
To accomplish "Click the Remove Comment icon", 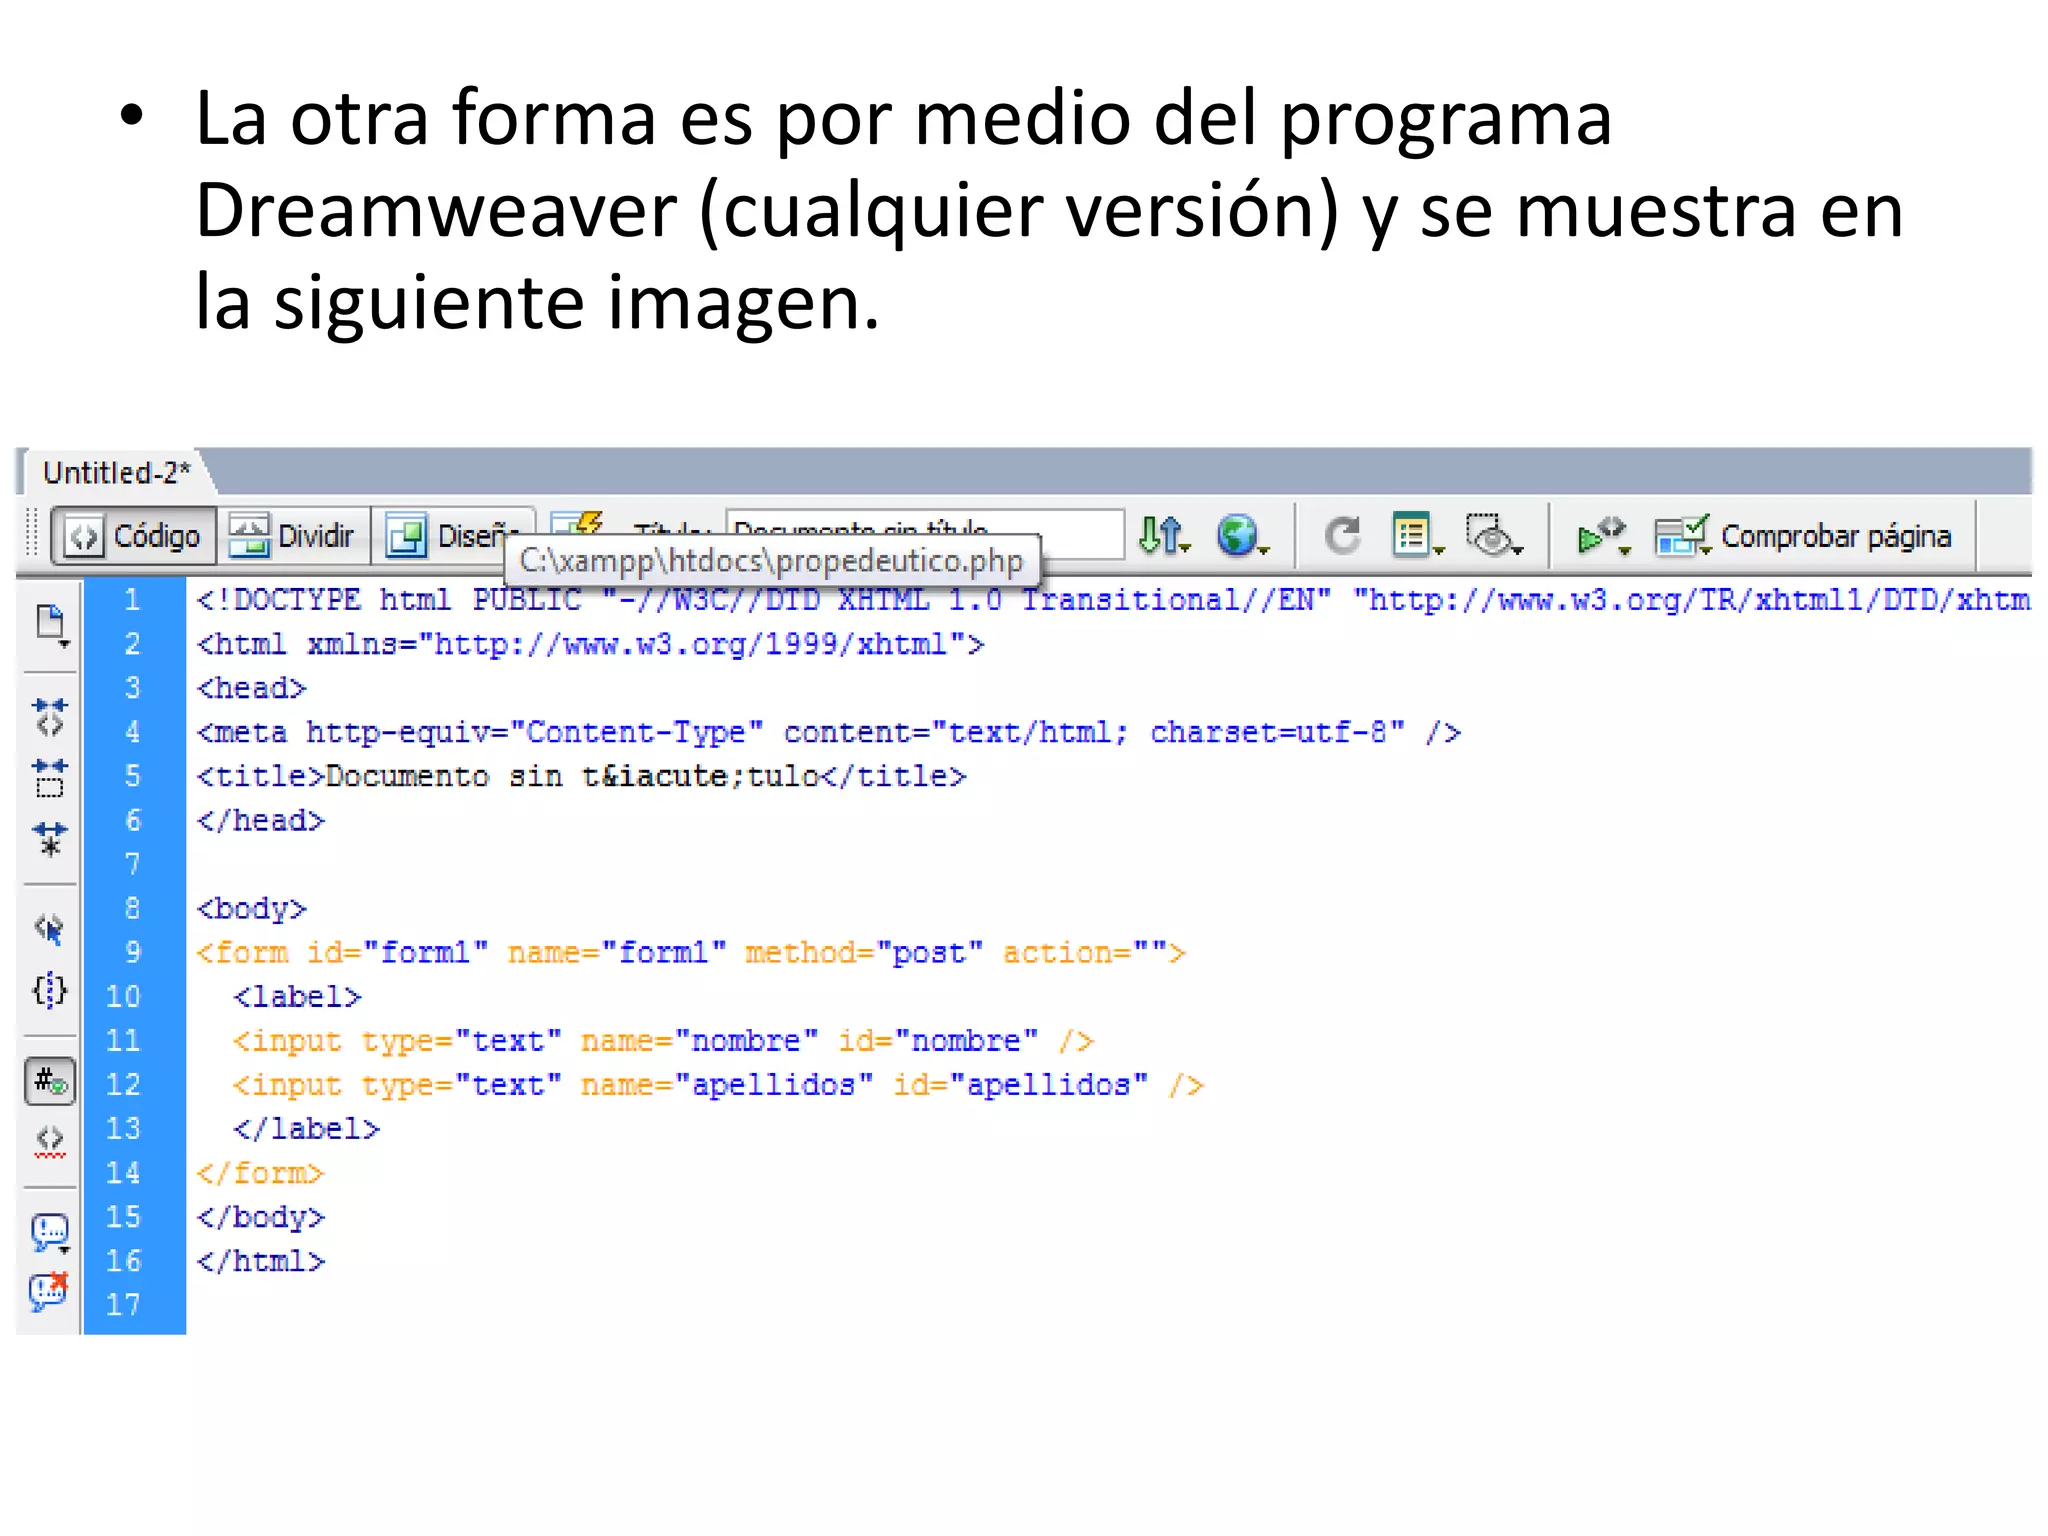I will click(50, 1291).
